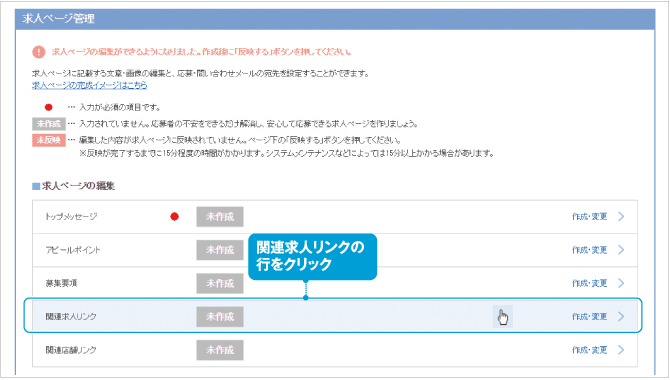
Task: Expand the chevron arrow in 募集要項 row
Action: click(621, 283)
